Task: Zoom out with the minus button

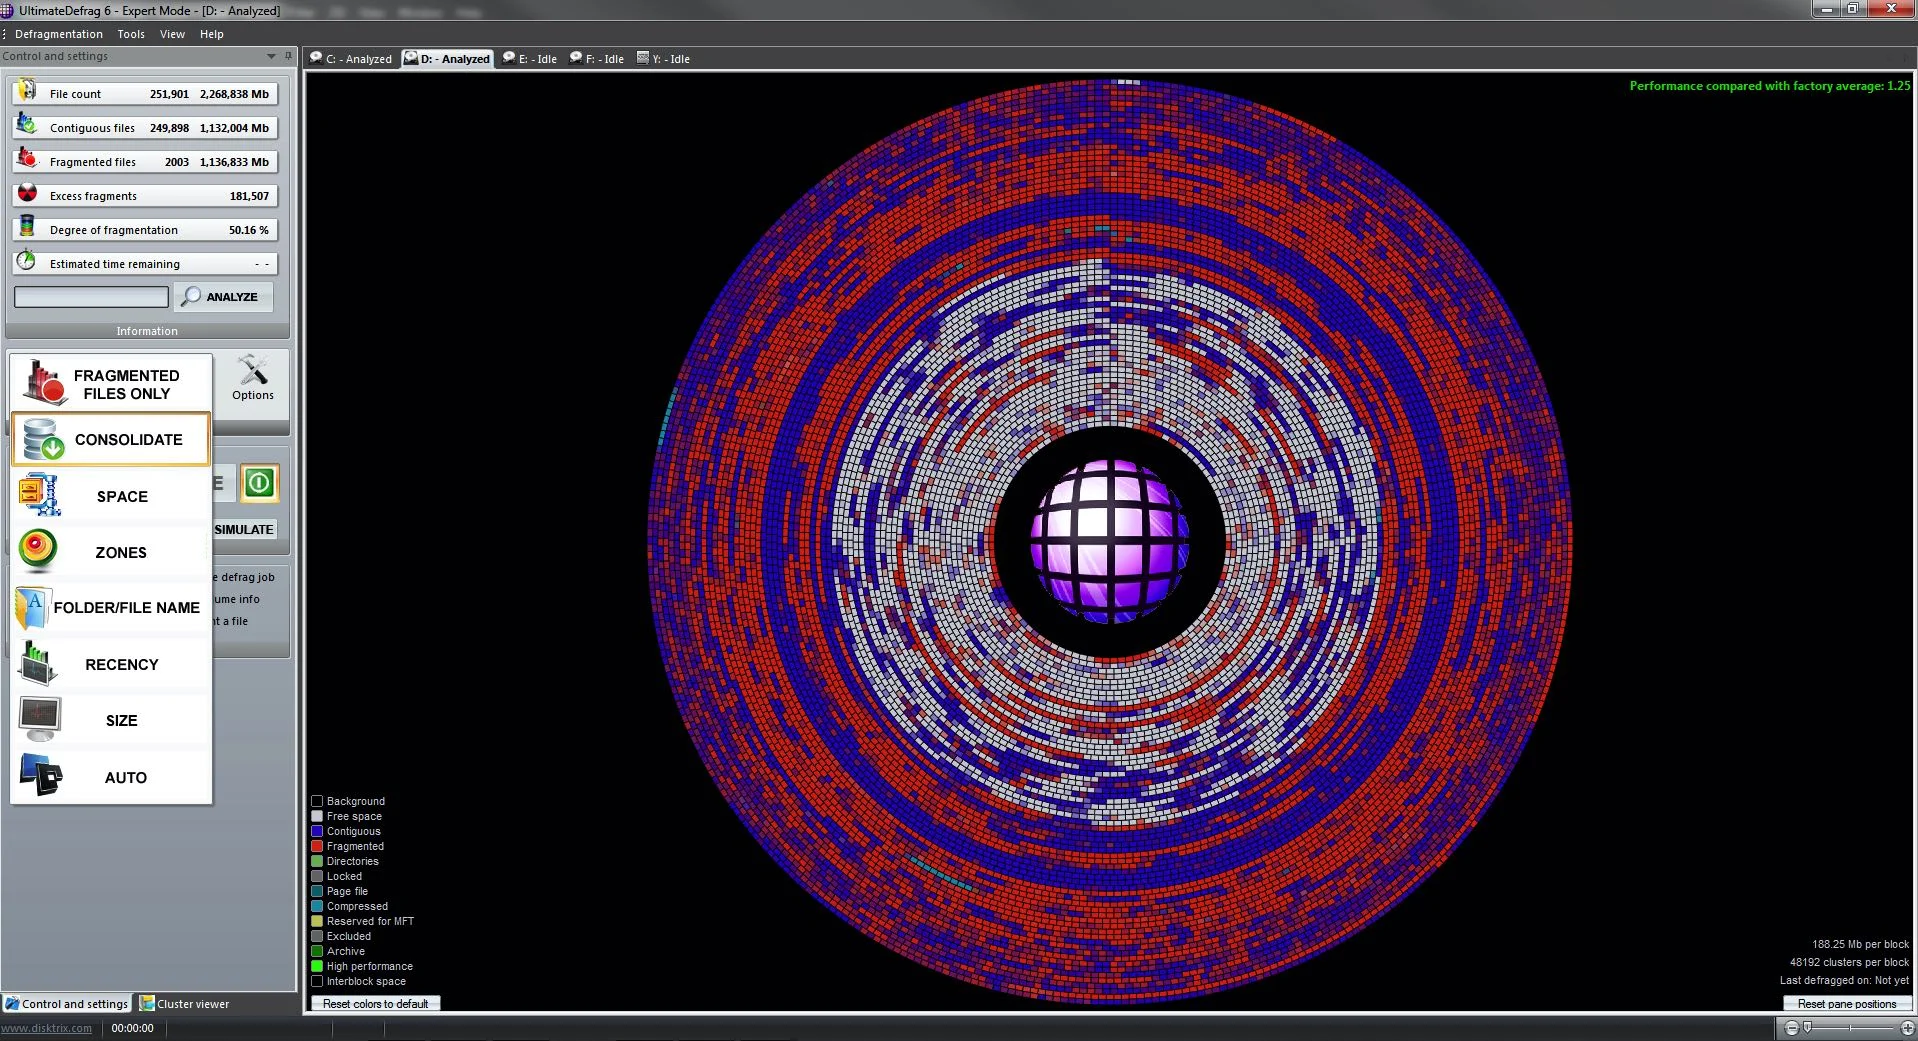Action: pos(1791,1028)
